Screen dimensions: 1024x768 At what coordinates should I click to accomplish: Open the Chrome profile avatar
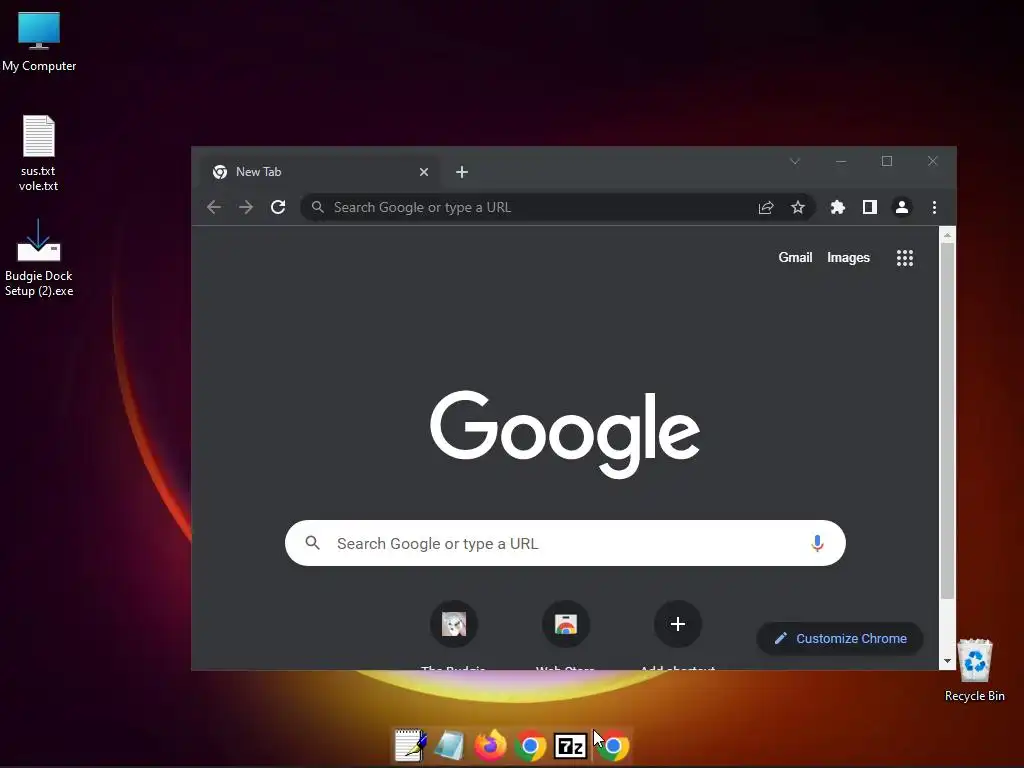(902, 208)
